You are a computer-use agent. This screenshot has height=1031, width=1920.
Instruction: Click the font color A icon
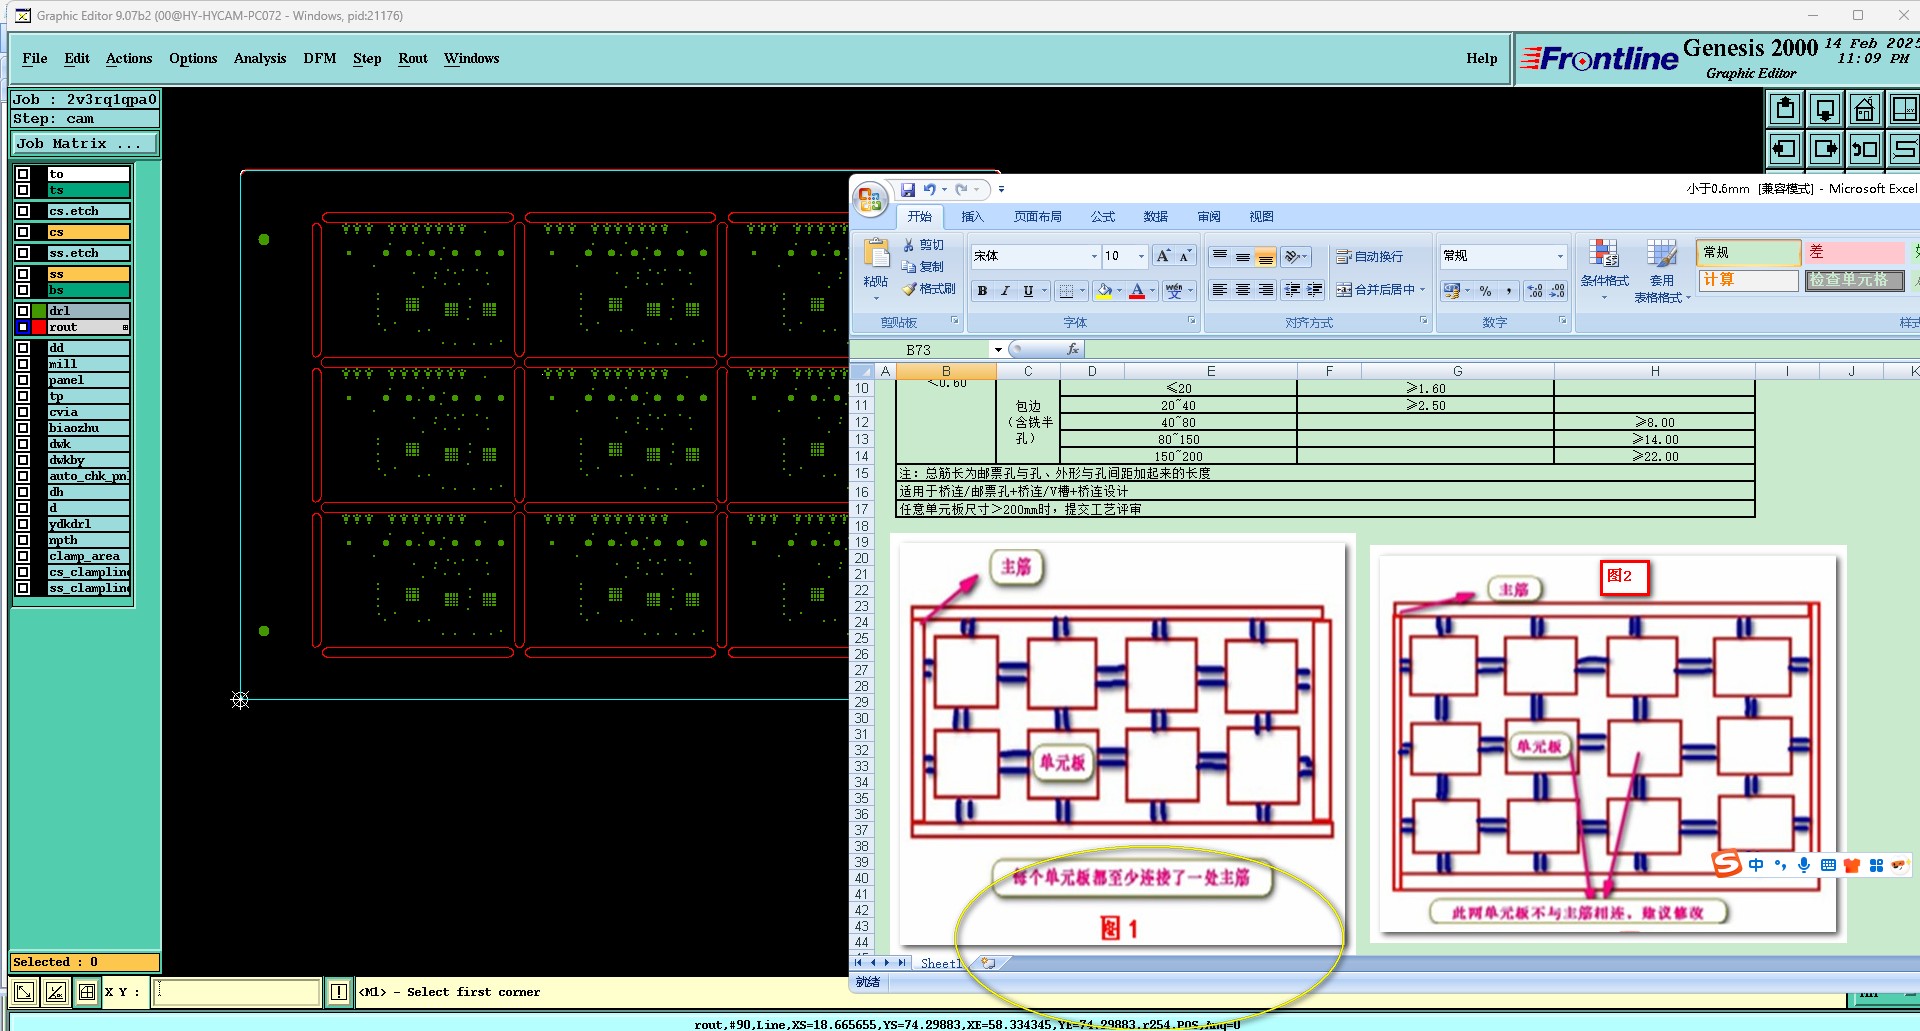[x=1137, y=290]
